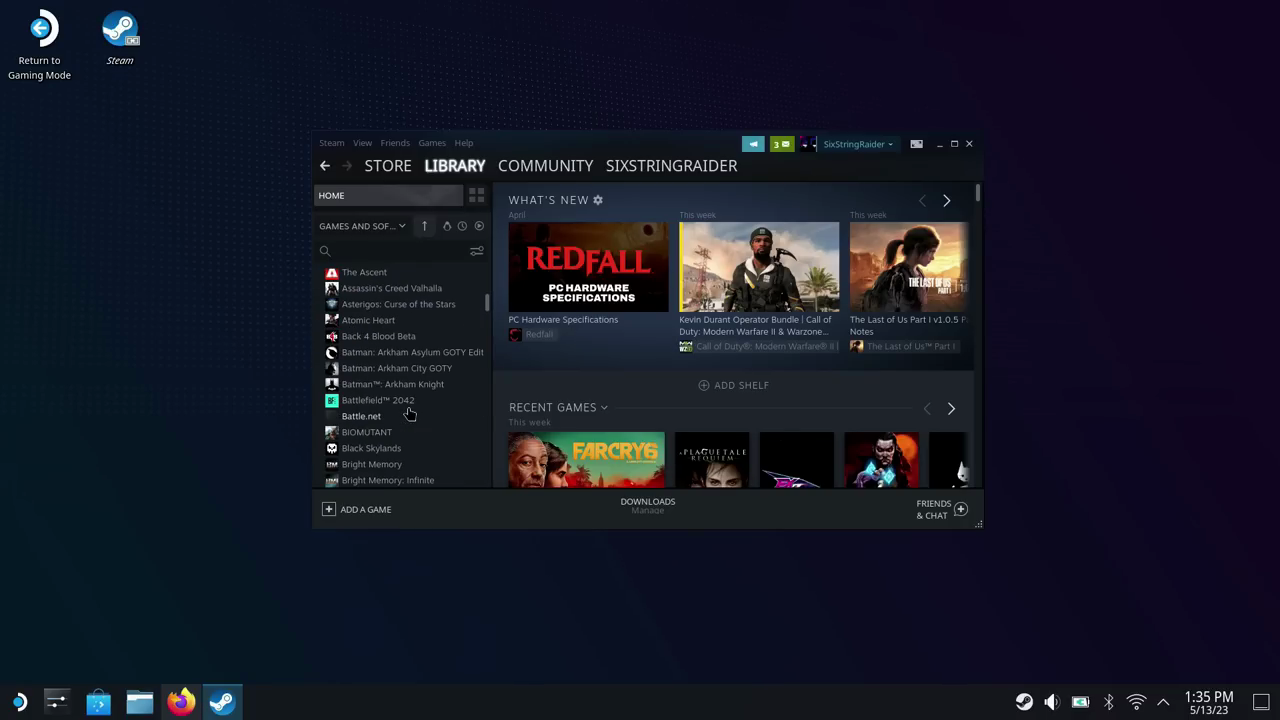
Task: Click the SixStringRaider avatar picture
Action: [808, 144]
